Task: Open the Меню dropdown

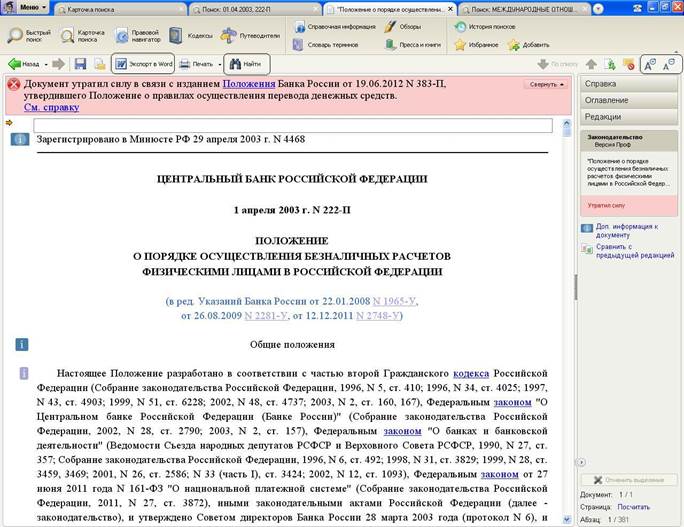Action: pyautogui.click(x=25, y=7)
